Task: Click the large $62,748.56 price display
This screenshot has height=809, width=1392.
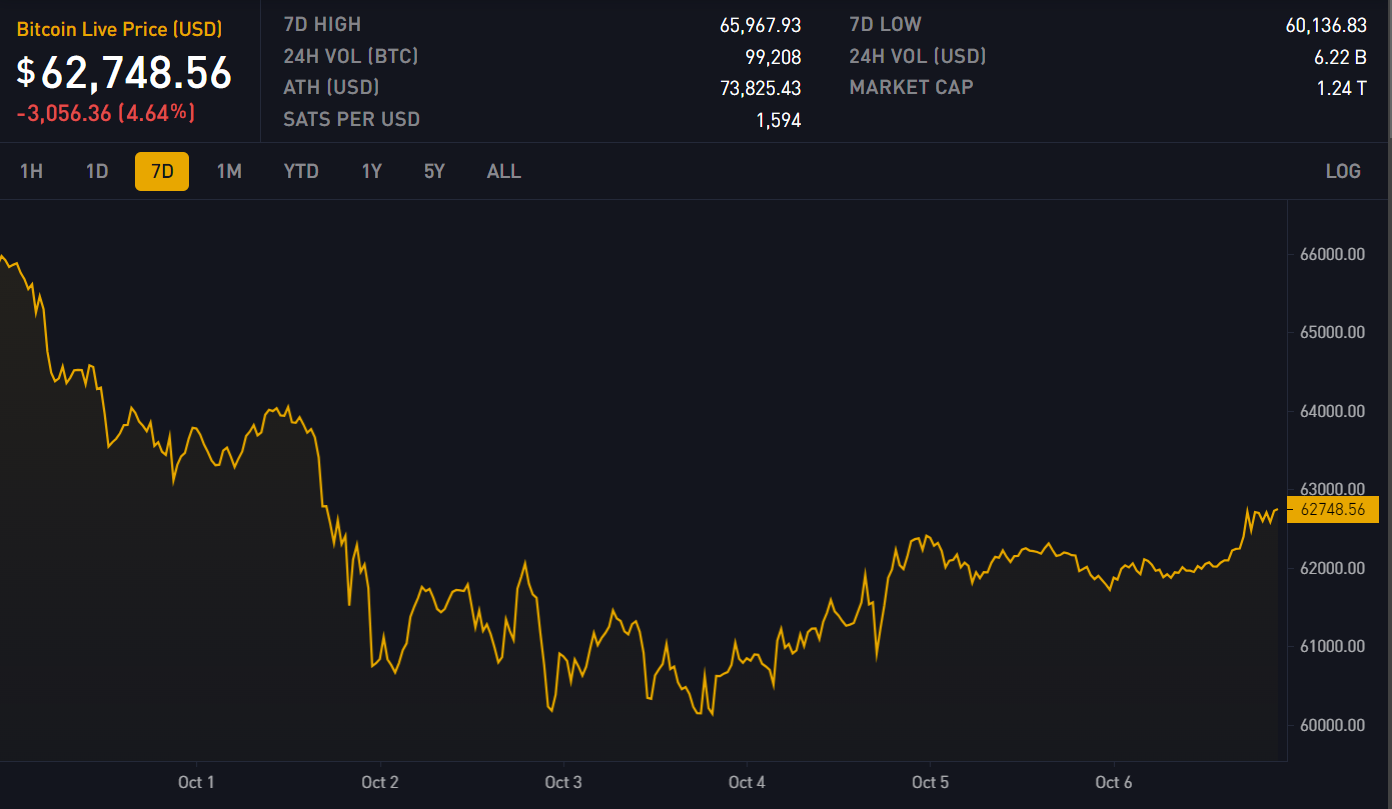Action: point(124,73)
